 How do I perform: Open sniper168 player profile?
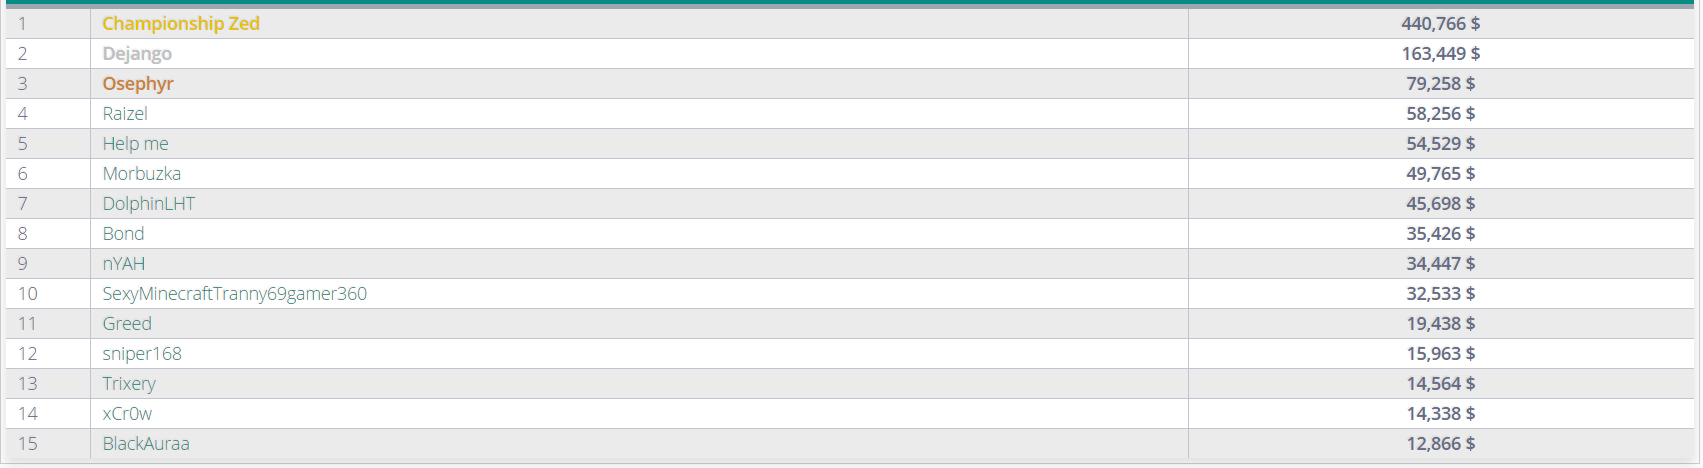click(x=142, y=353)
